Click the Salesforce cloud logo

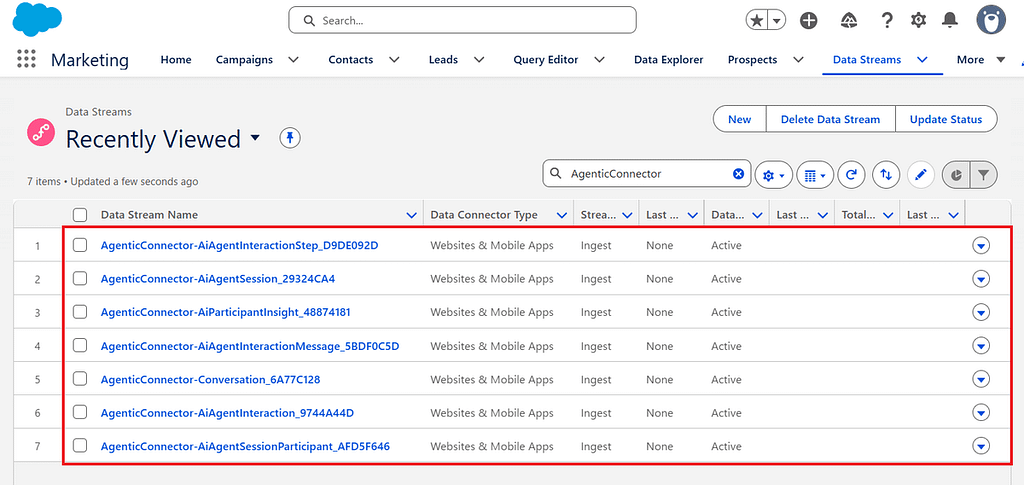[x=37, y=20]
